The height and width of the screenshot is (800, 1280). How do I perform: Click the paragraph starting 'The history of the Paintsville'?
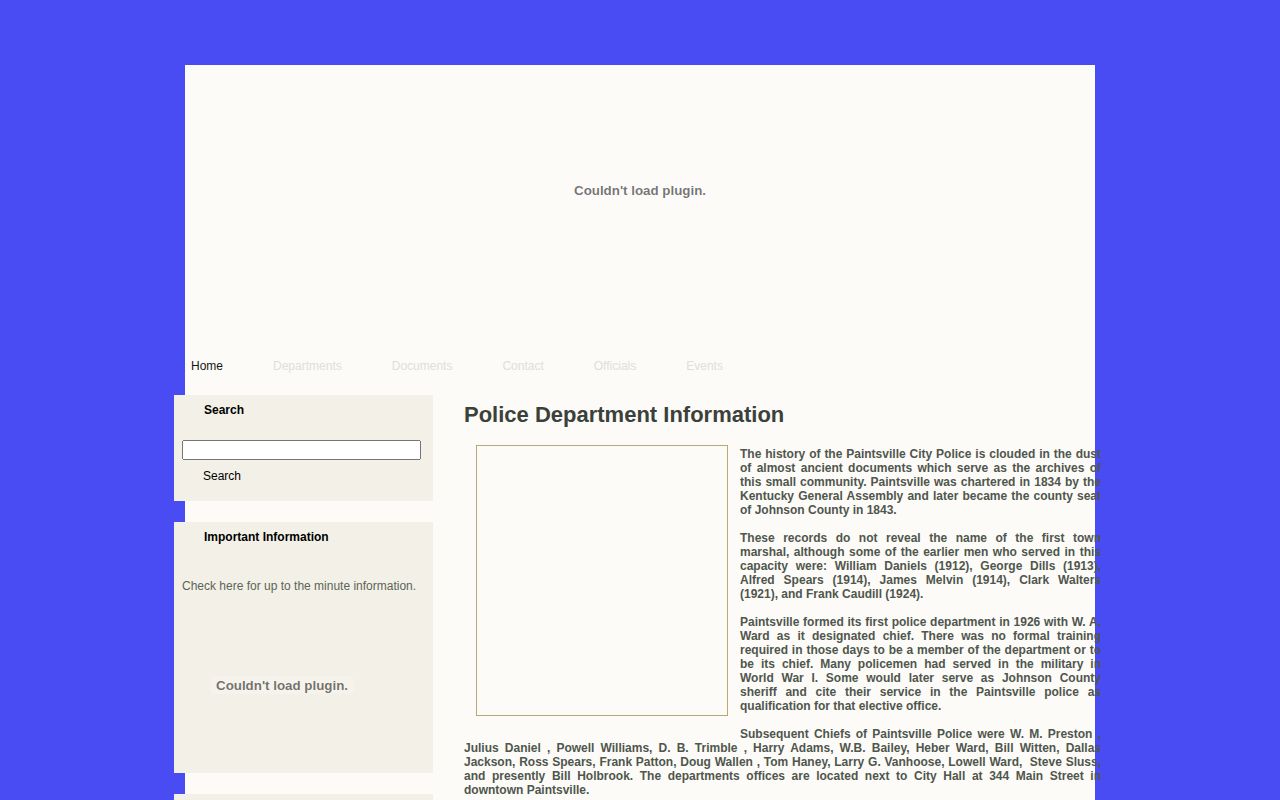coord(919,482)
